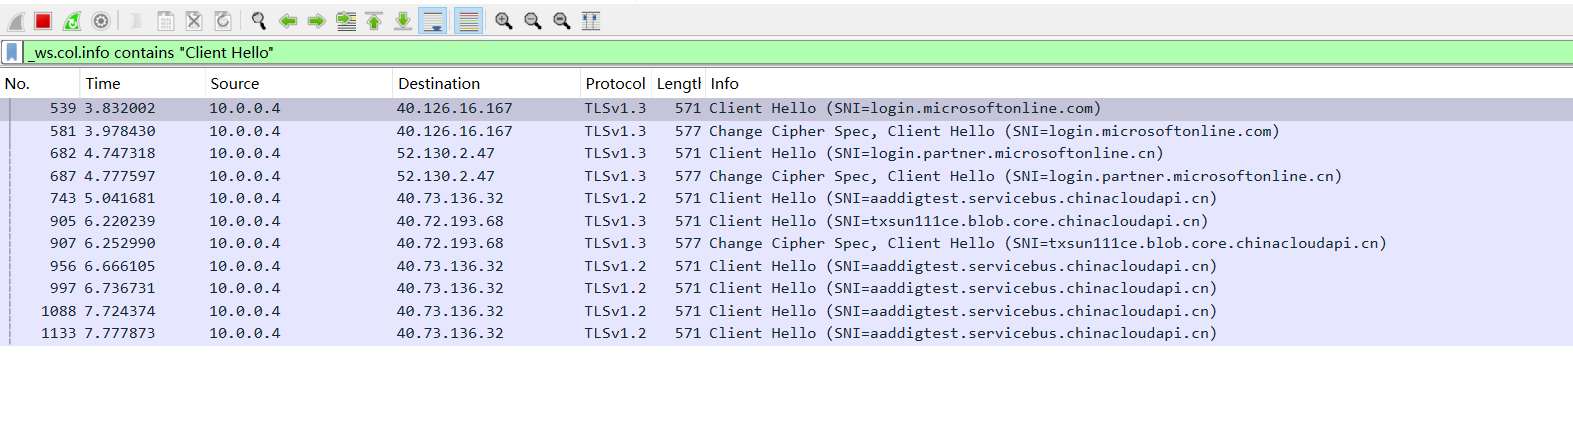The height and width of the screenshot is (446, 1573).
Task: Select packet number 581
Action: (x=786, y=131)
